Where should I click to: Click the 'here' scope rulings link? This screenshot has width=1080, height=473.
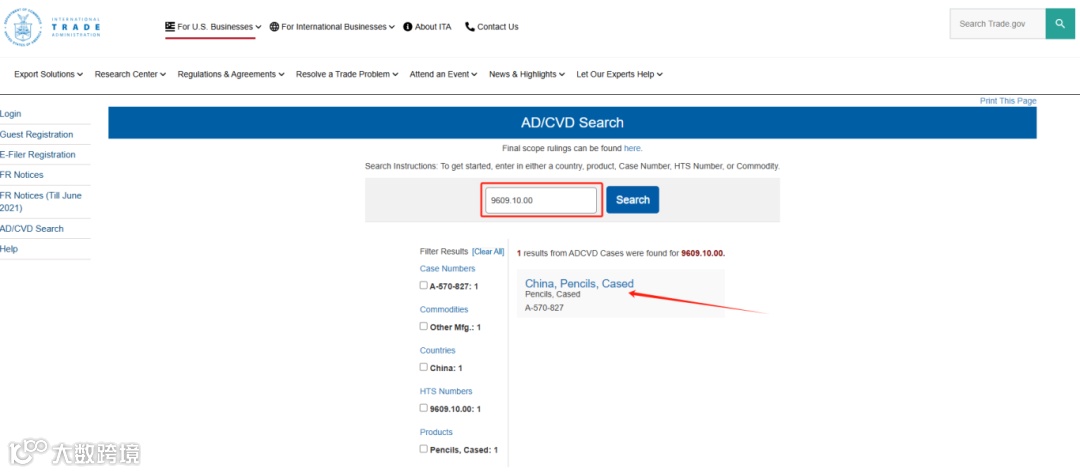click(632, 148)
